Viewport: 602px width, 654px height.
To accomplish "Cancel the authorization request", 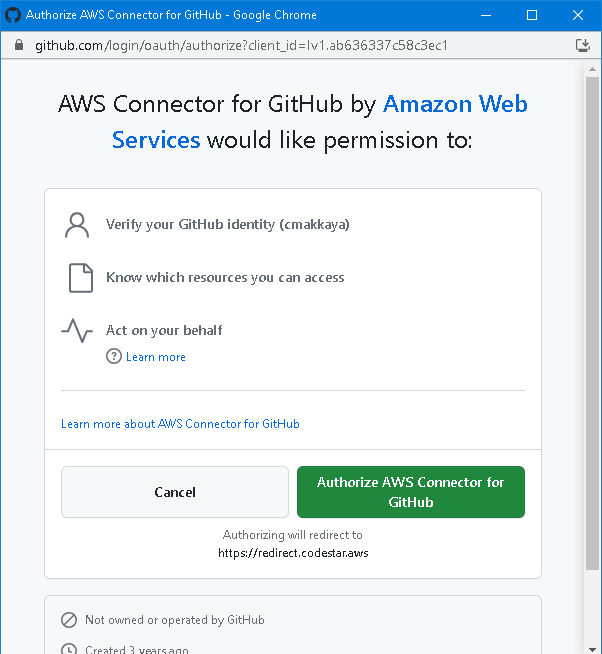I will point(175,492).
